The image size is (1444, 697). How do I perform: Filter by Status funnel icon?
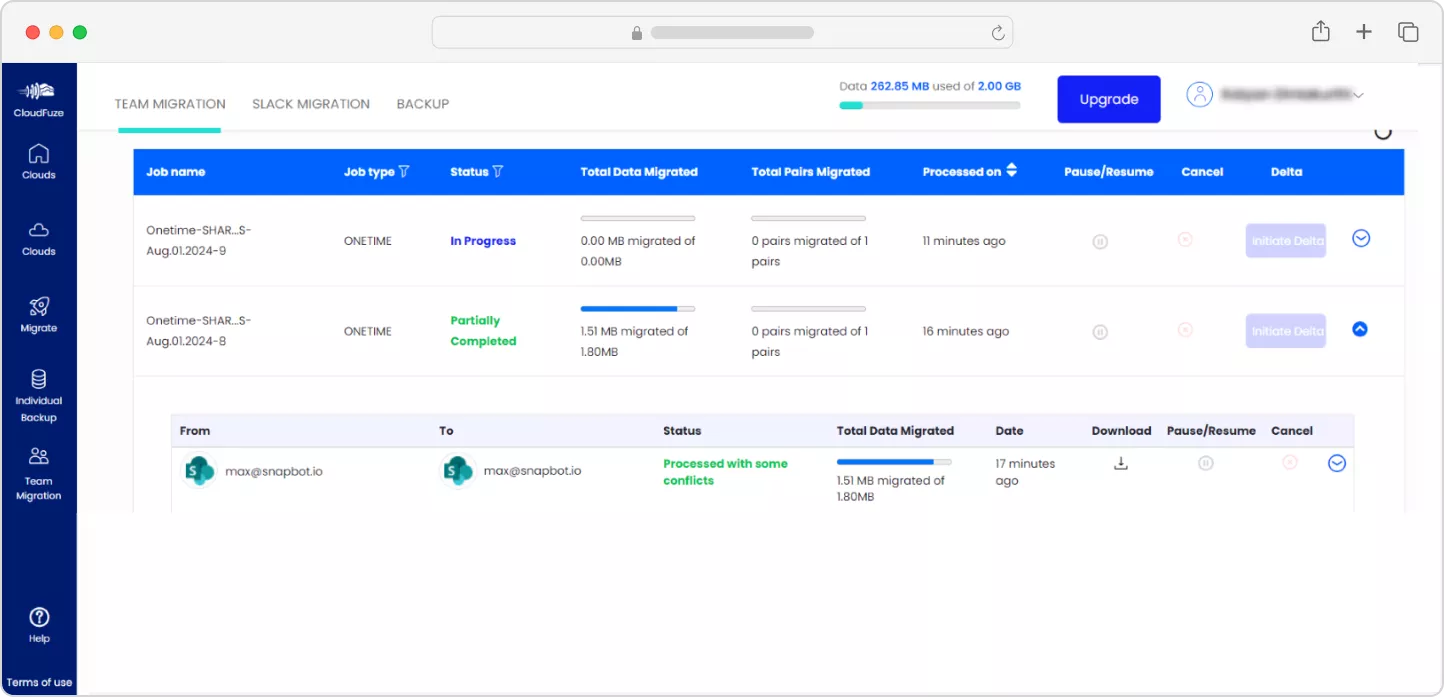tap(497, 172)
